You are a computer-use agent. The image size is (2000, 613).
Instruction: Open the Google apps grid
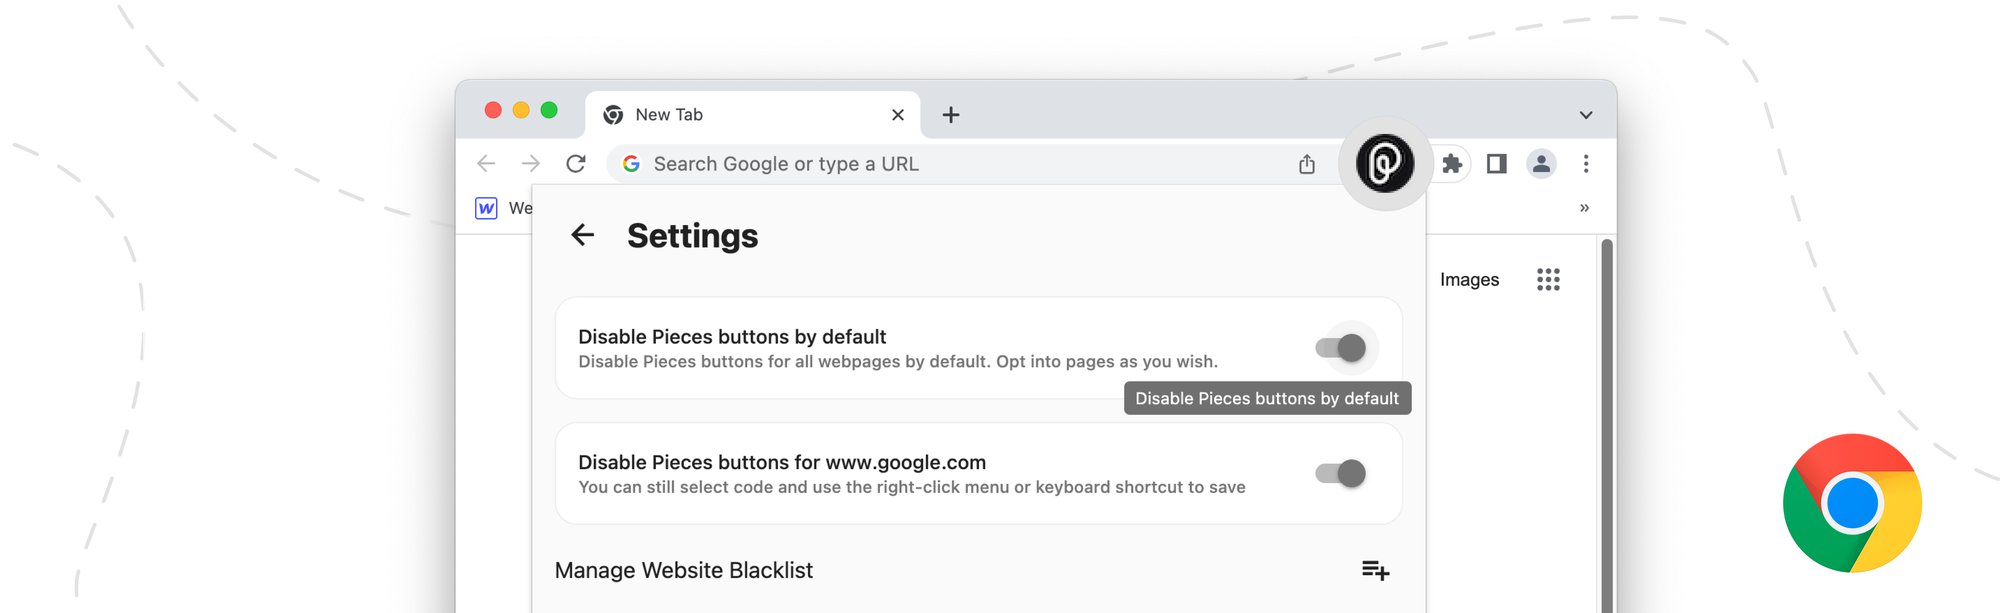[x=1548, y=280]
